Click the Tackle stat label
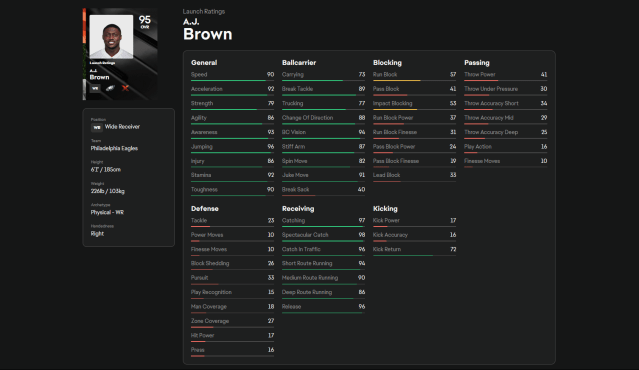 (199, 220)
